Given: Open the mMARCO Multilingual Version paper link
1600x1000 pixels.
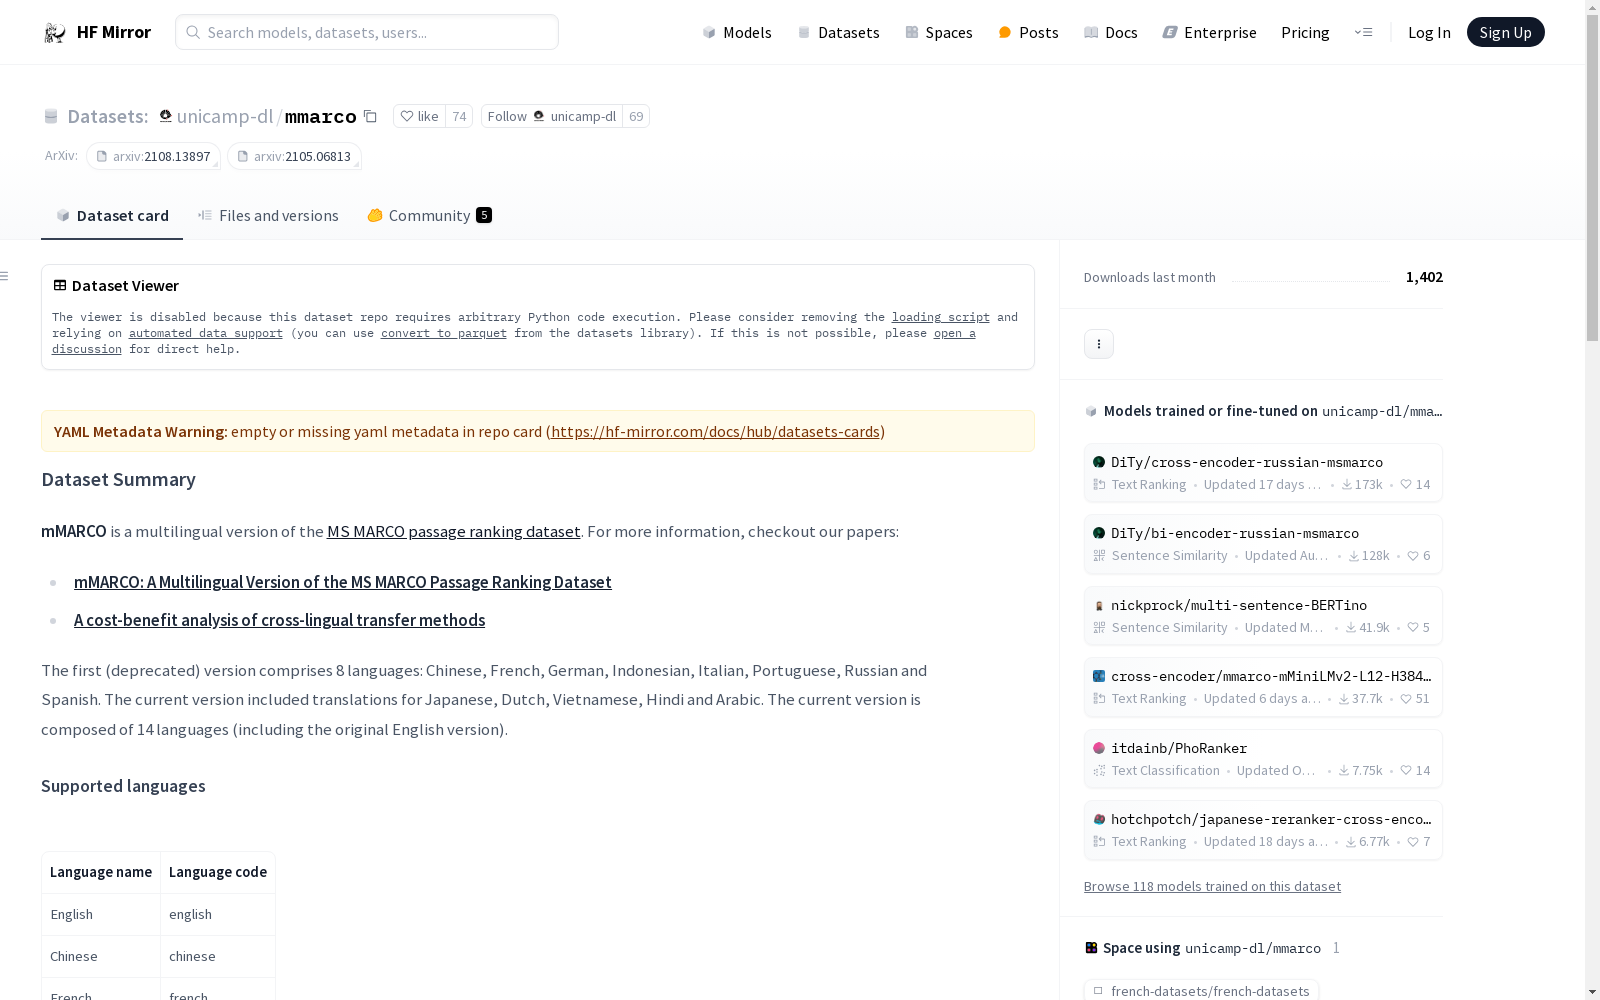Looking at the screenshot, I should (343, 582).
